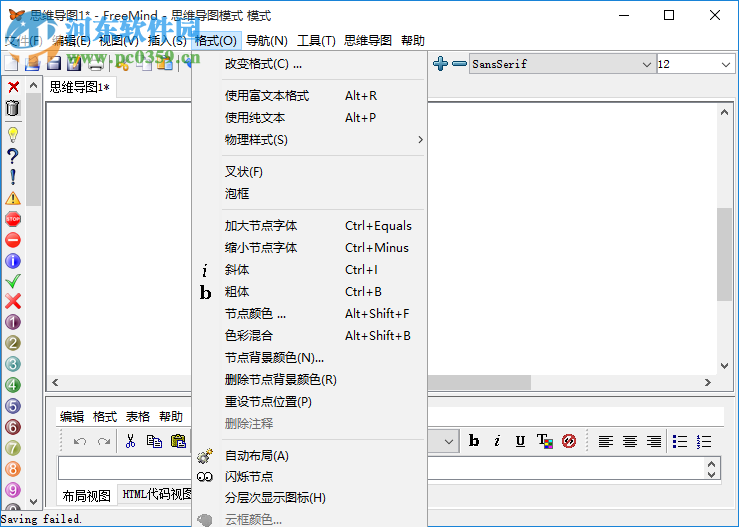The width and height of the screenshot is (739, 527).
Task: Align note text right
Action: tap(654, 441)
